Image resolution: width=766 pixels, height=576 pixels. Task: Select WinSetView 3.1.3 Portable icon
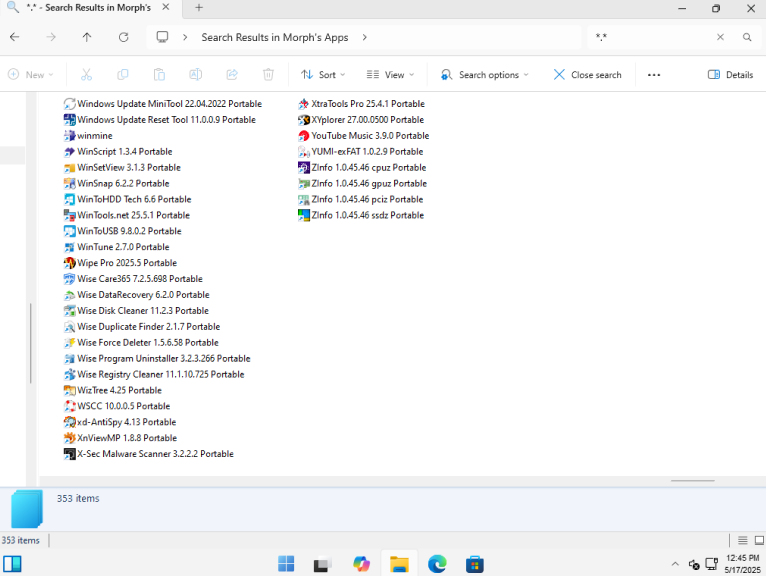69,168
